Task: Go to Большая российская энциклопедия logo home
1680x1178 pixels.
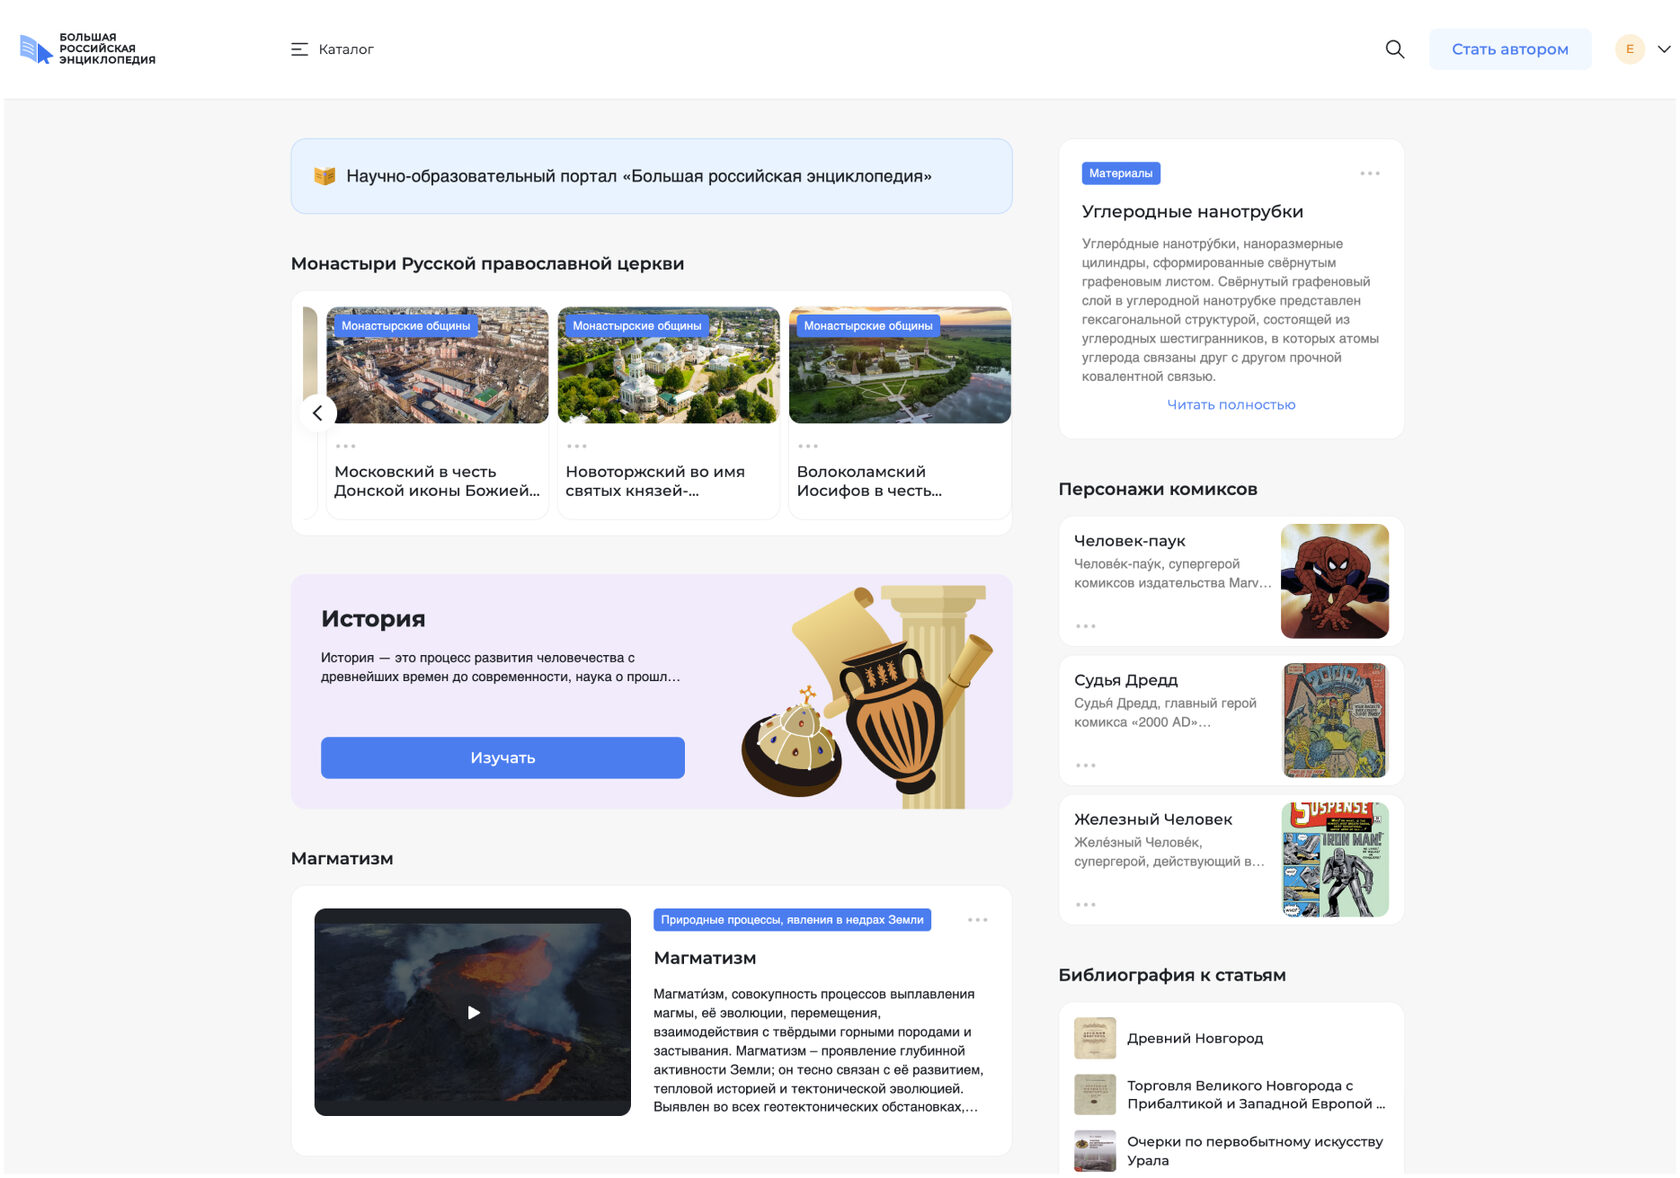Action: click(x=88, y=49)
